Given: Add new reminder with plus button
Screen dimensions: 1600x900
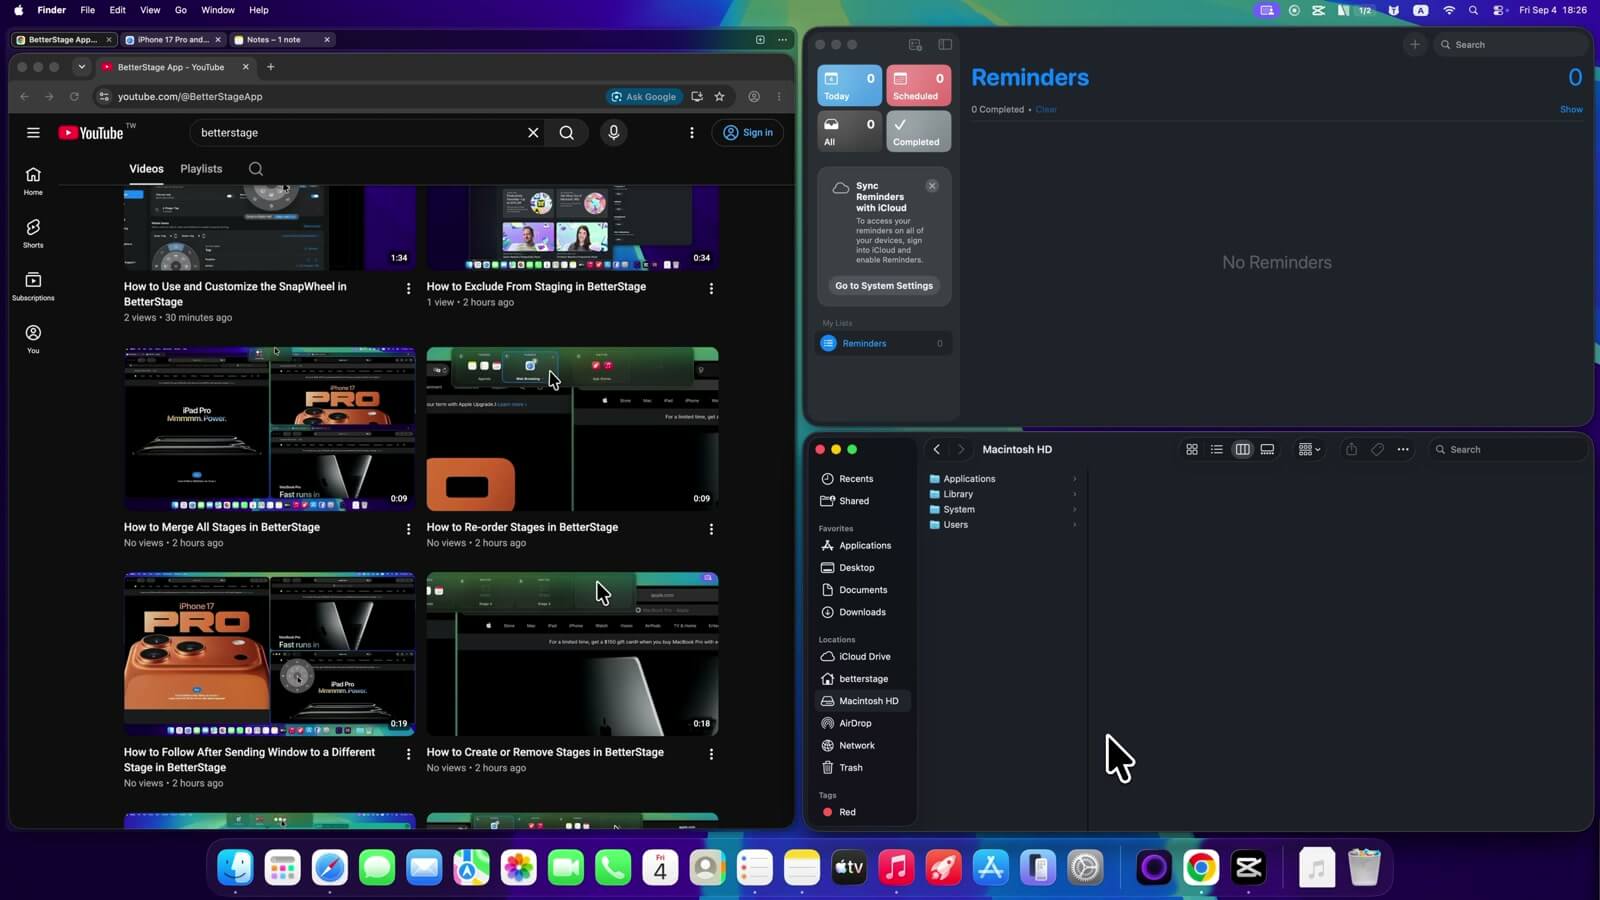Looking at the screenshot, I should (x=1414, y=44).
